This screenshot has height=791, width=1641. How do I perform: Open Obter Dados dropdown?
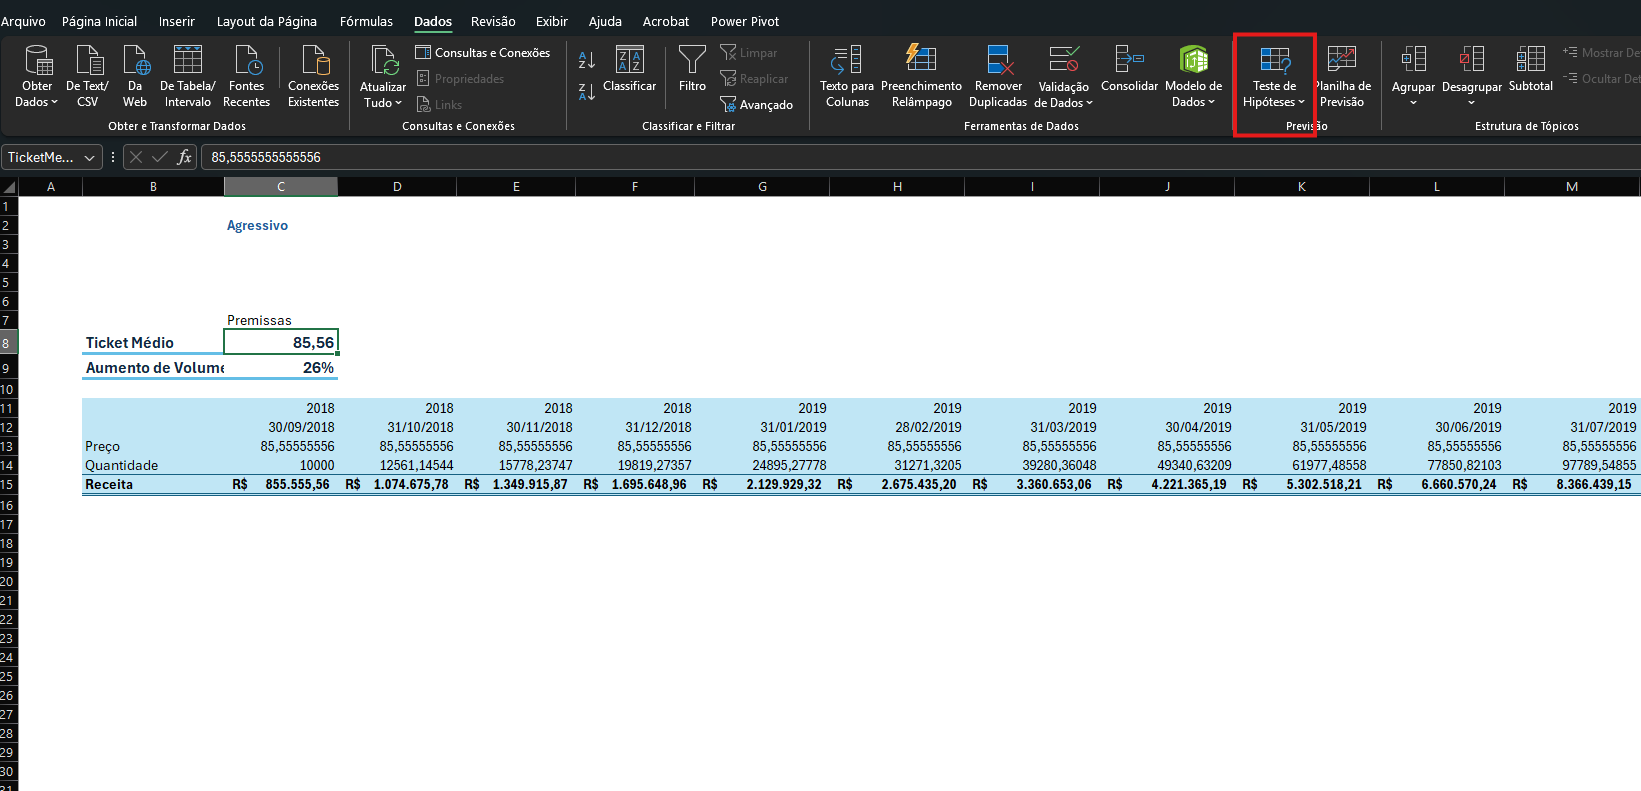[37, 76]
